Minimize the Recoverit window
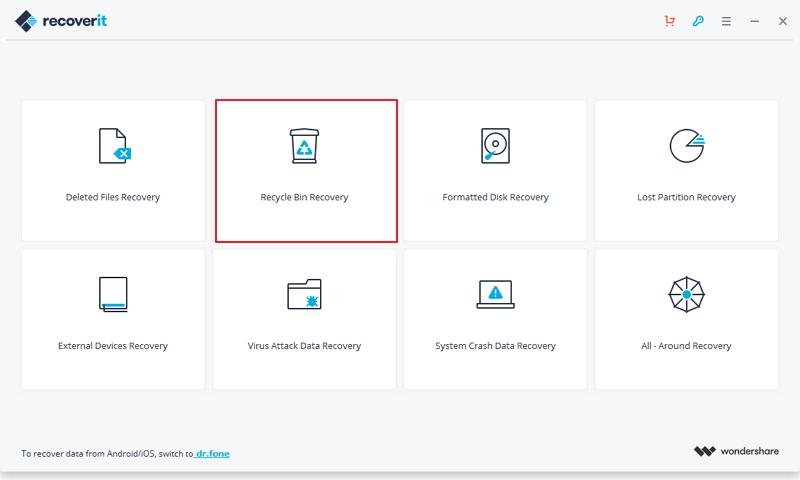 (755, 21)
